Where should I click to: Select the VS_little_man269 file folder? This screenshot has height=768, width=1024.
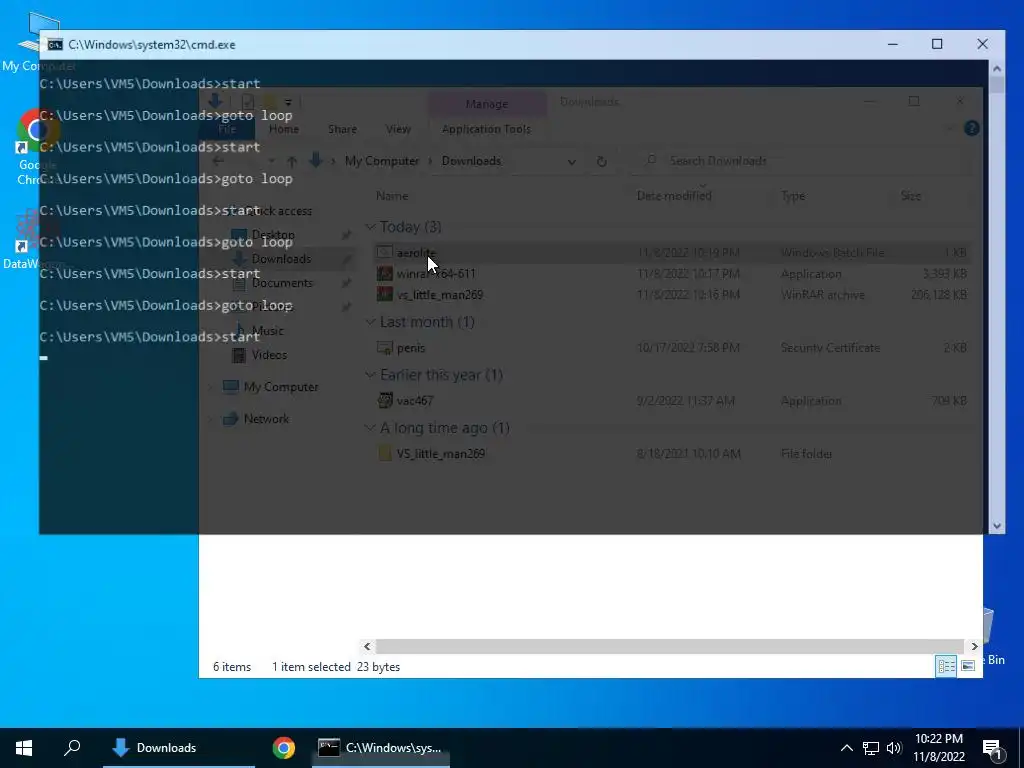point(441,453)
